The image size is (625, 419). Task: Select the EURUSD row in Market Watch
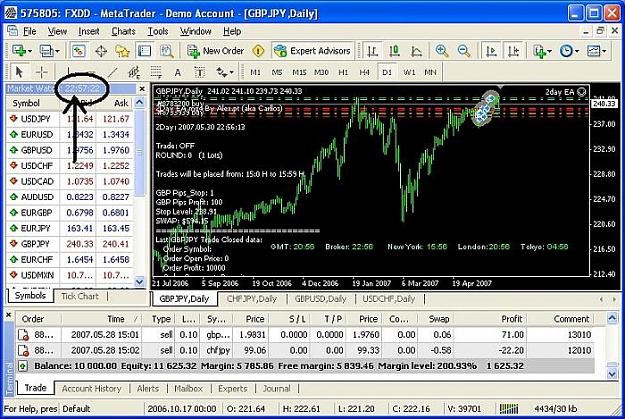(x=70, y=135)
